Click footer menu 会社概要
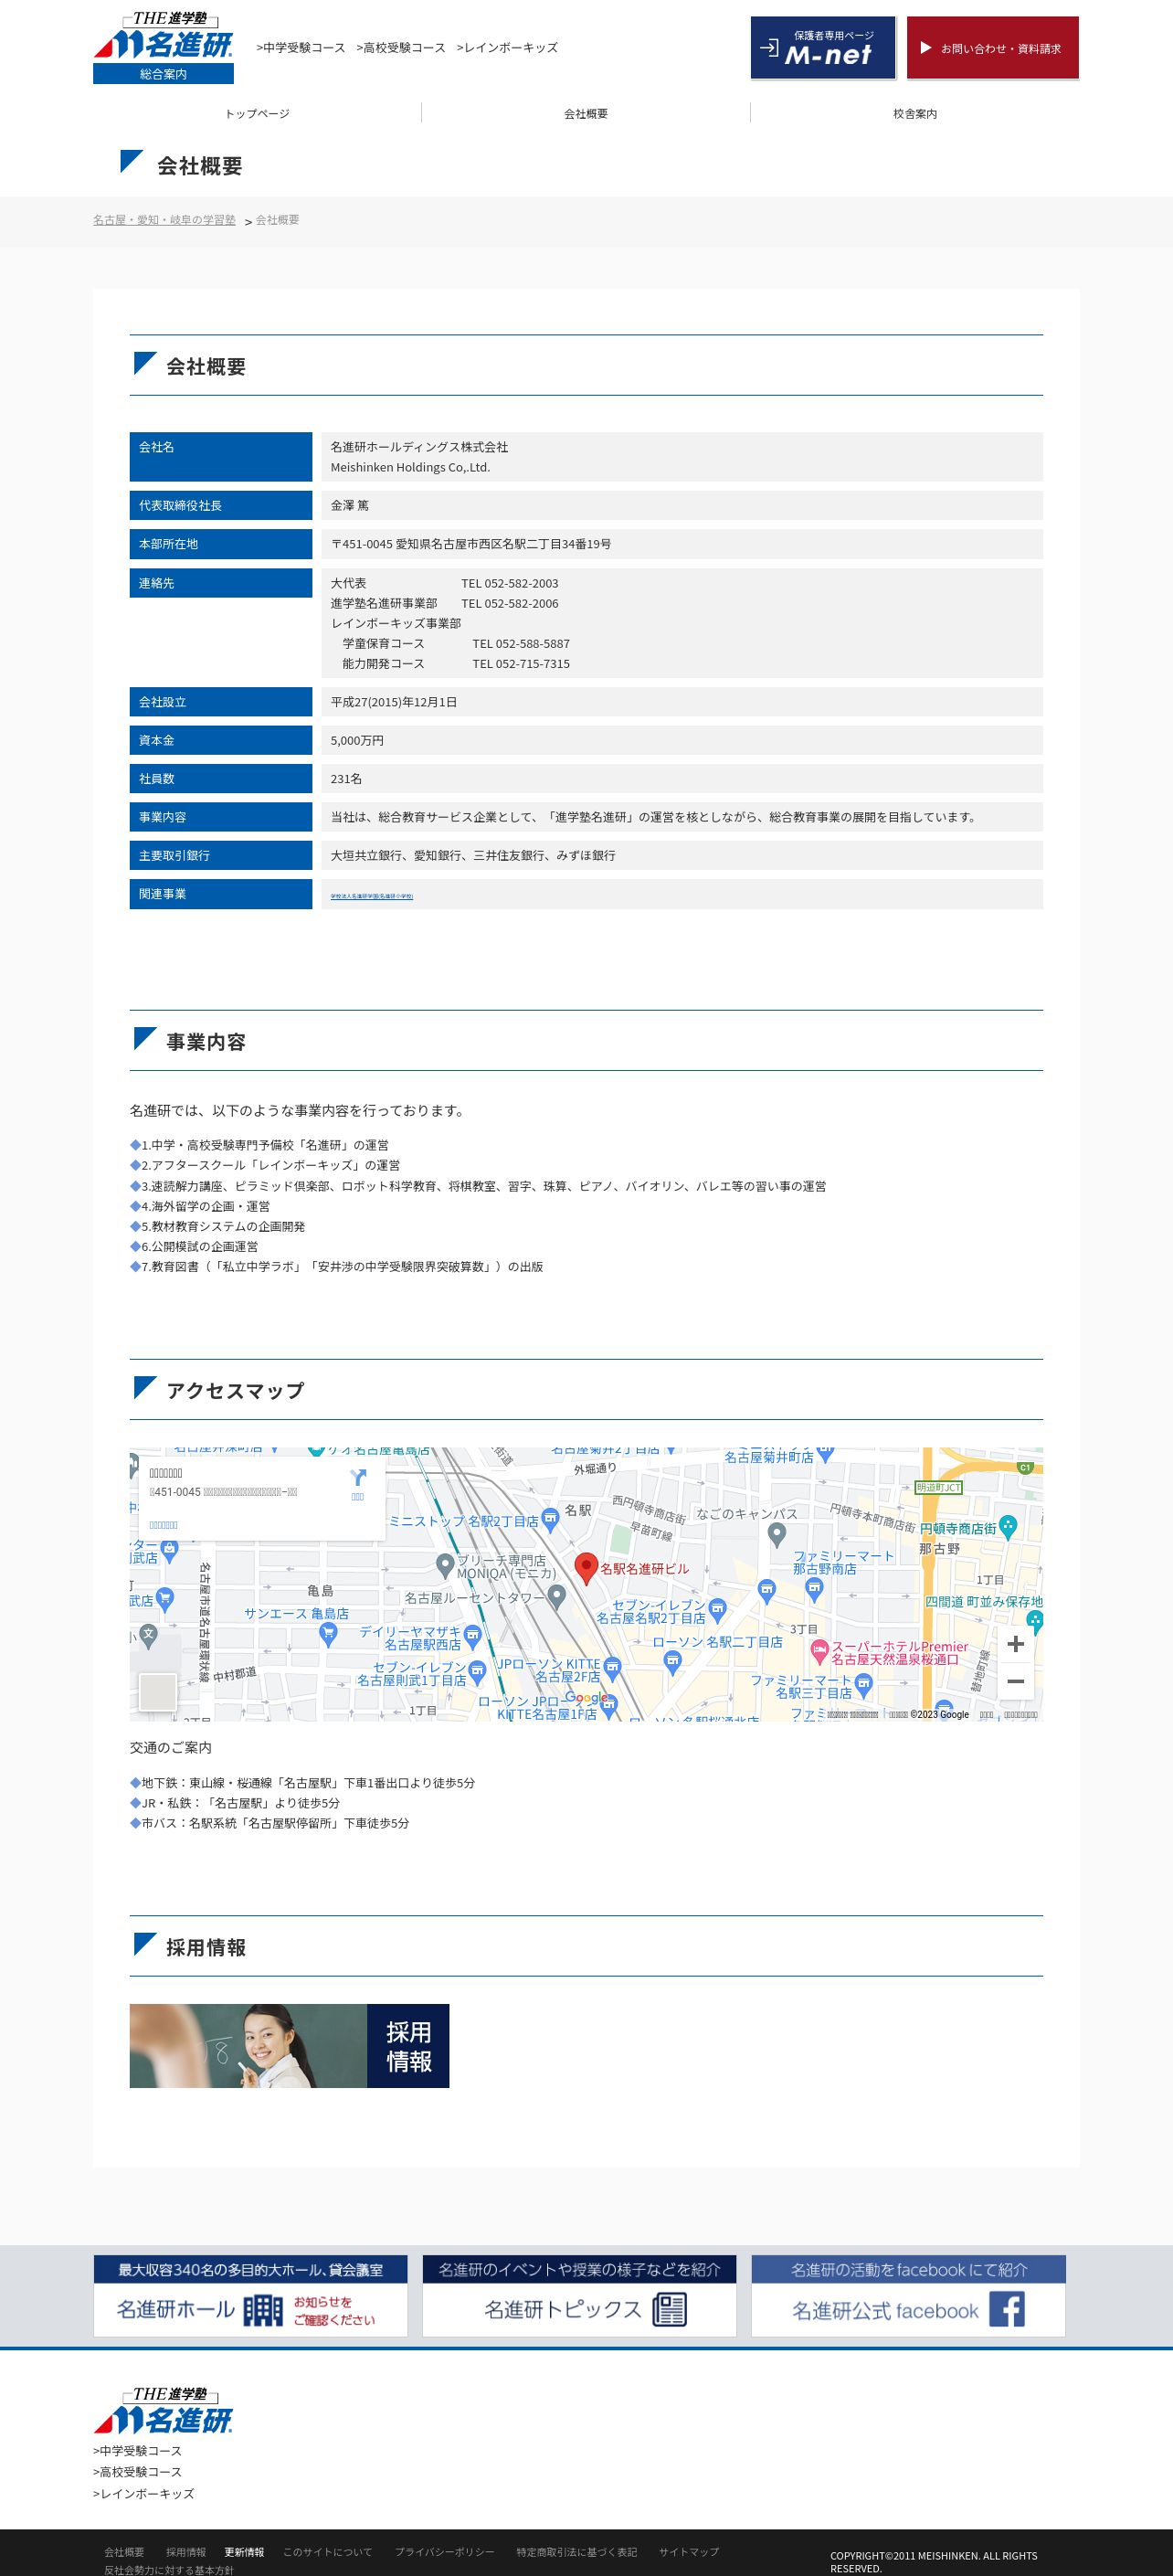The width and height of the screenshot is (1173, 2576). (124, 2551)
